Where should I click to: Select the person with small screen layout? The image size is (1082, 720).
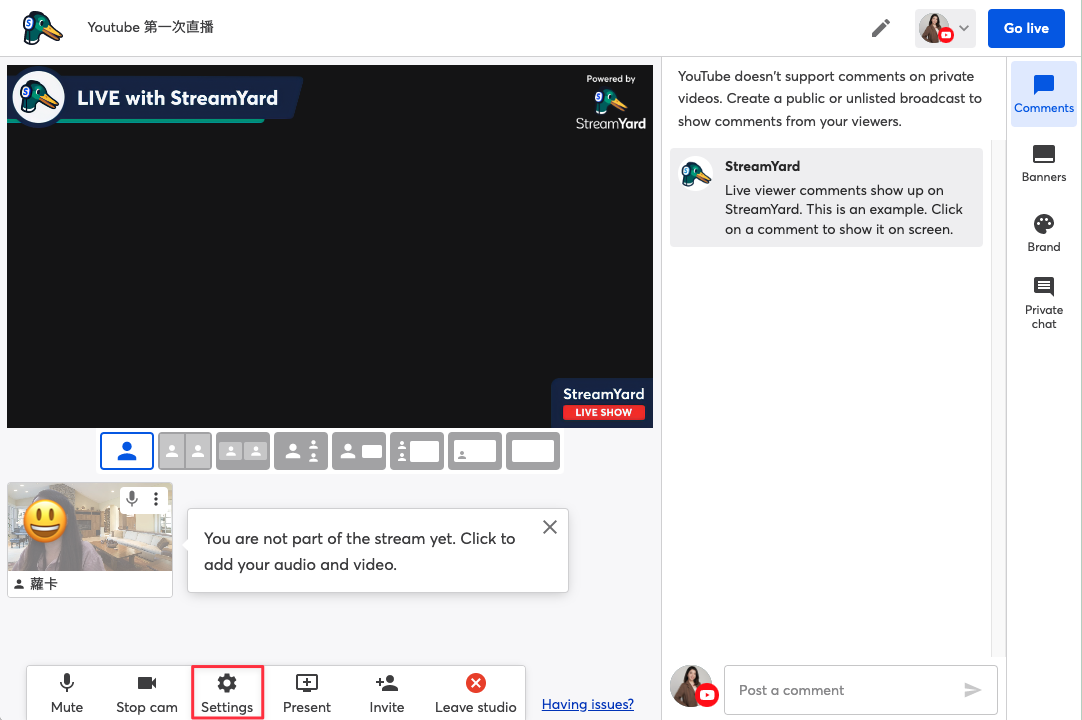(x=359, y=451)
